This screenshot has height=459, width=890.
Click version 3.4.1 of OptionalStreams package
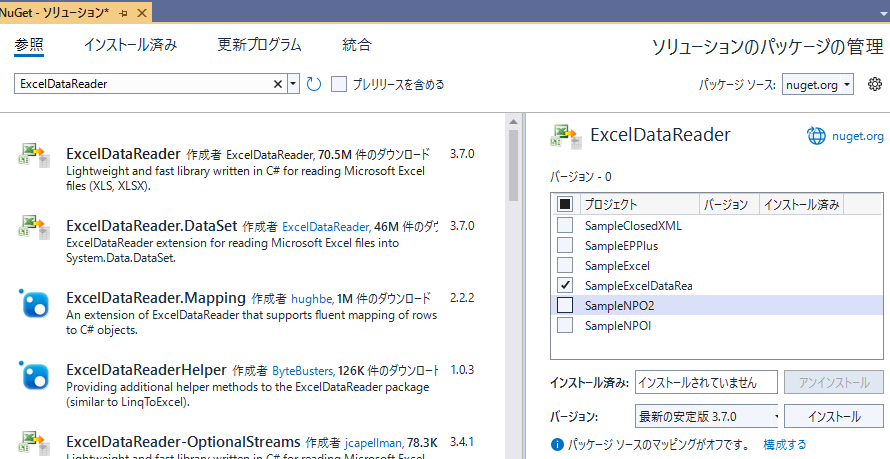click(x=462, y=442)
